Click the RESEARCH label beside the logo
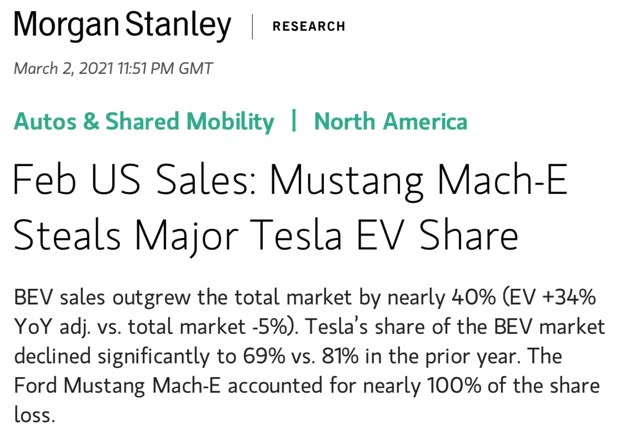The height and width of the screenshot is (436, 620). click(x=309, y=27)
